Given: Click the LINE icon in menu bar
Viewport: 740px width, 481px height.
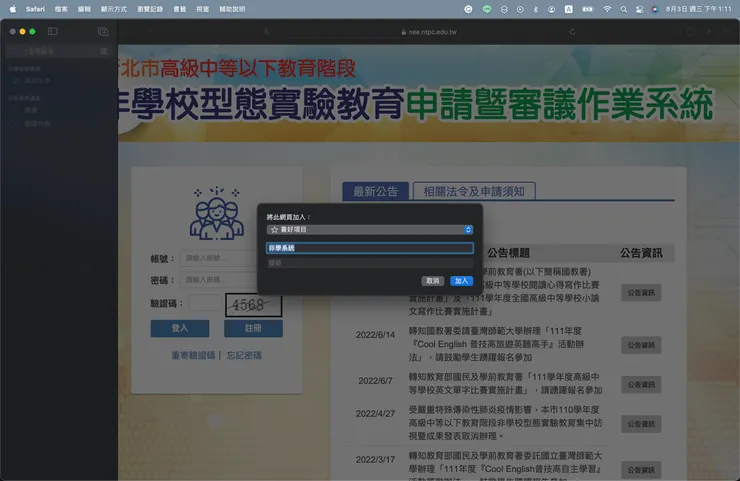Looking at the screenshot, I should (x=487, y=9).
